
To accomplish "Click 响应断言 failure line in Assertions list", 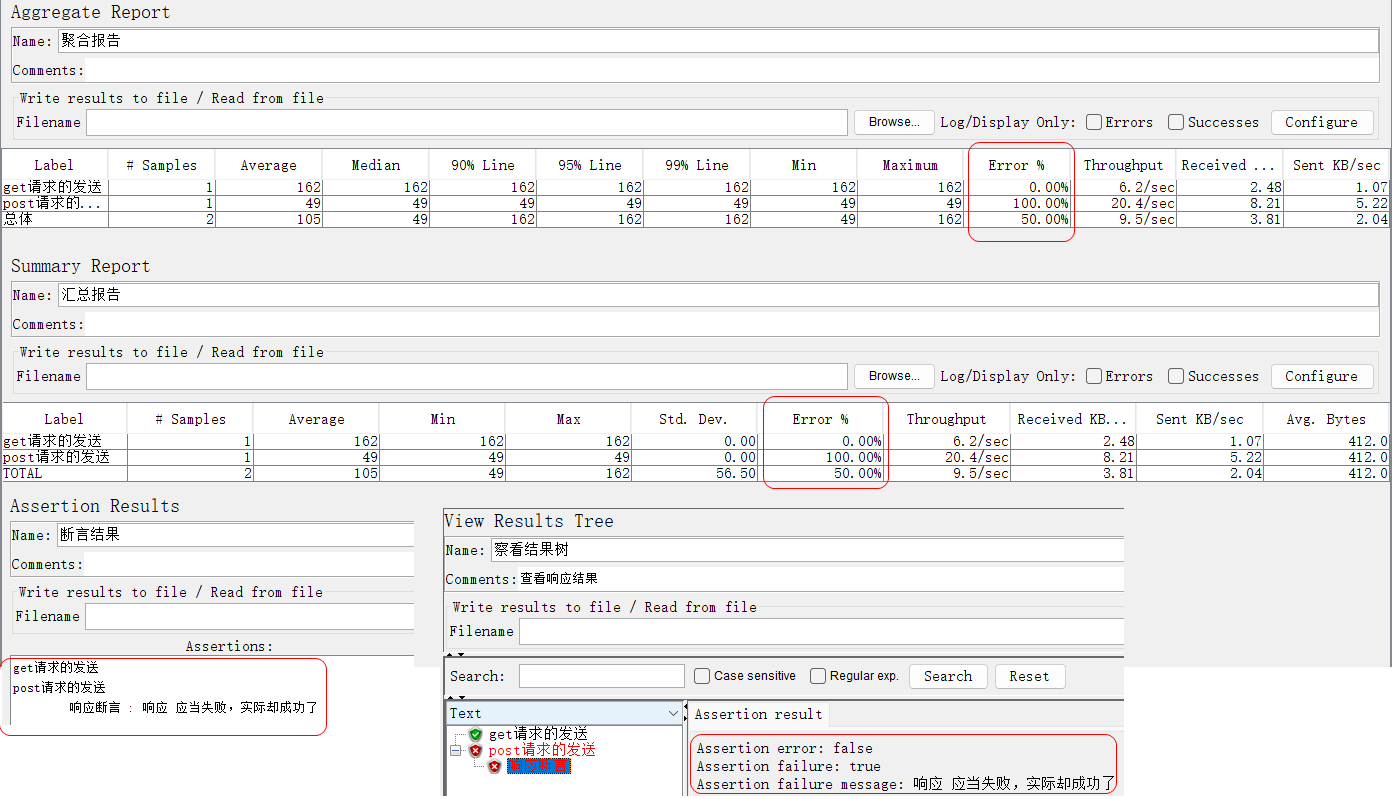I will 193,707.
